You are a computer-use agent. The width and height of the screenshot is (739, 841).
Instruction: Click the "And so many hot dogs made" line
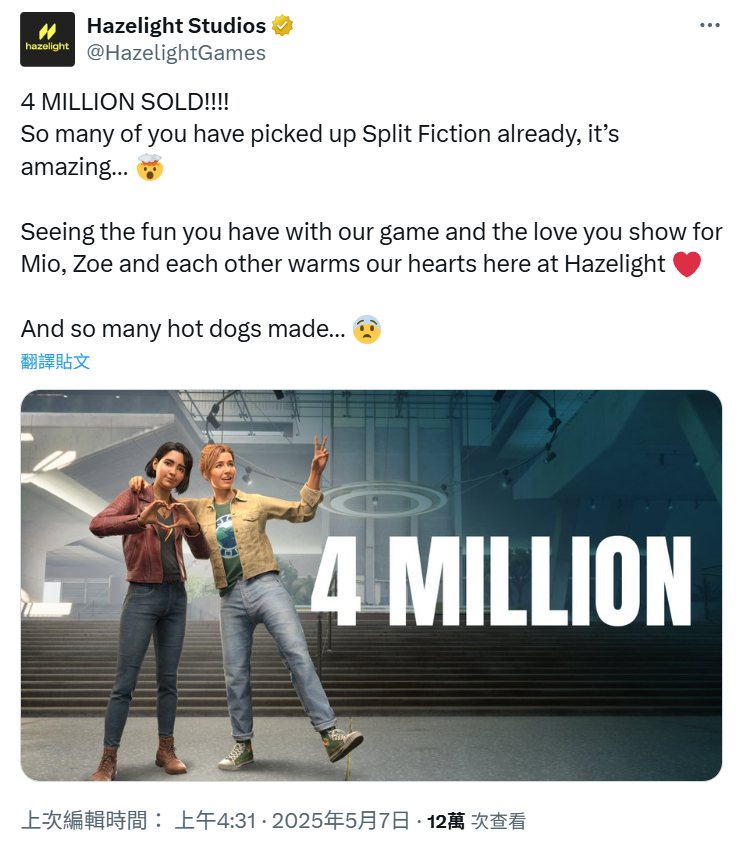click(183, 329)
